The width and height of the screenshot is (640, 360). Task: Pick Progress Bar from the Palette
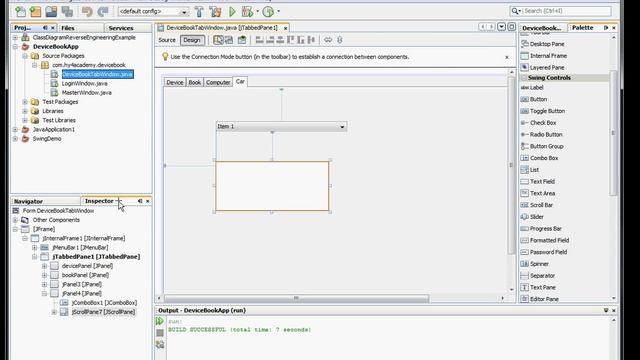(546, 229)
